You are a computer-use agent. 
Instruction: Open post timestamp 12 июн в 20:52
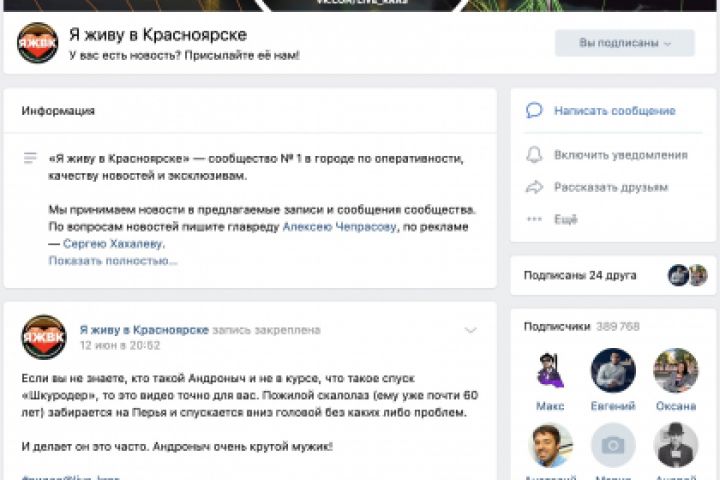[120, 345]
